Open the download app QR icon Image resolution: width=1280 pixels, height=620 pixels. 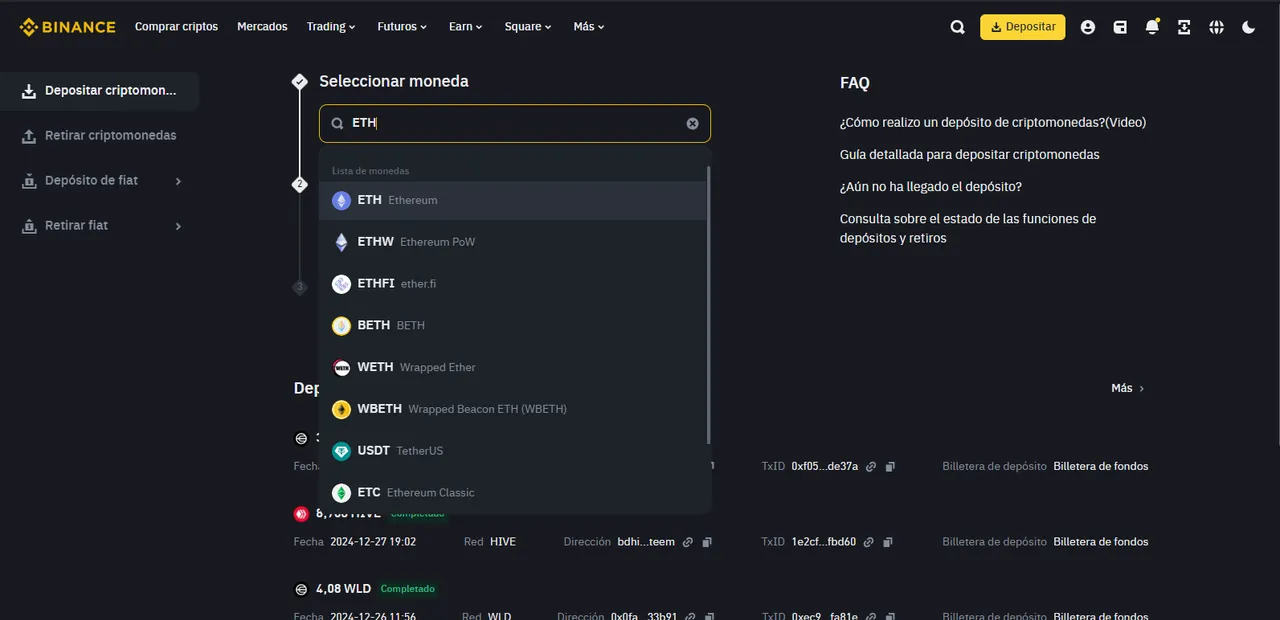[1184, 27]
